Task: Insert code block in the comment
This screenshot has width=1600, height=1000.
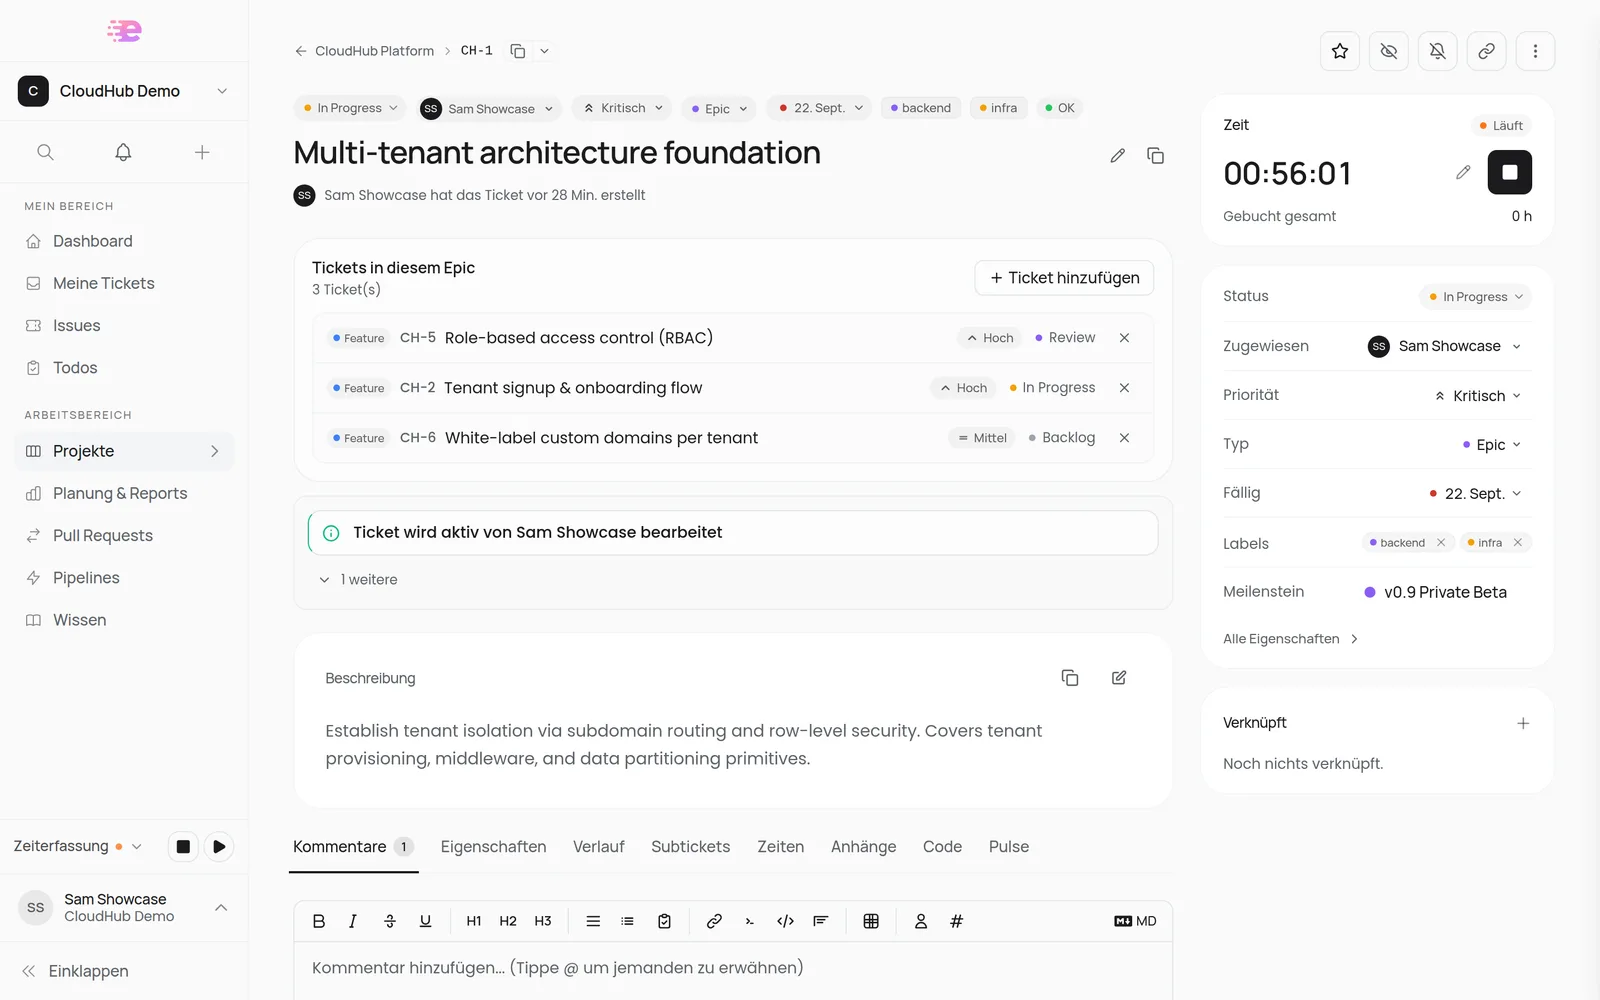Action: pyautogui.click(x=785, y=921)
